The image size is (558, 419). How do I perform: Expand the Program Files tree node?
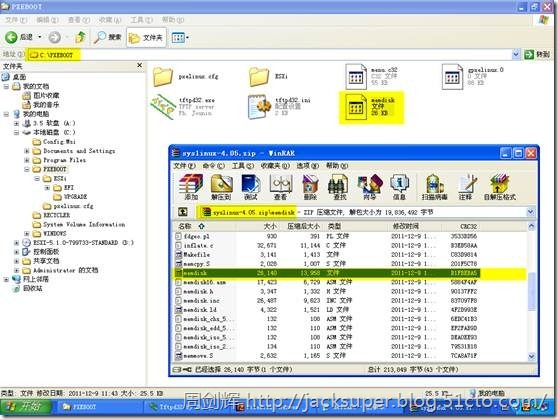[x=27, y=160]
